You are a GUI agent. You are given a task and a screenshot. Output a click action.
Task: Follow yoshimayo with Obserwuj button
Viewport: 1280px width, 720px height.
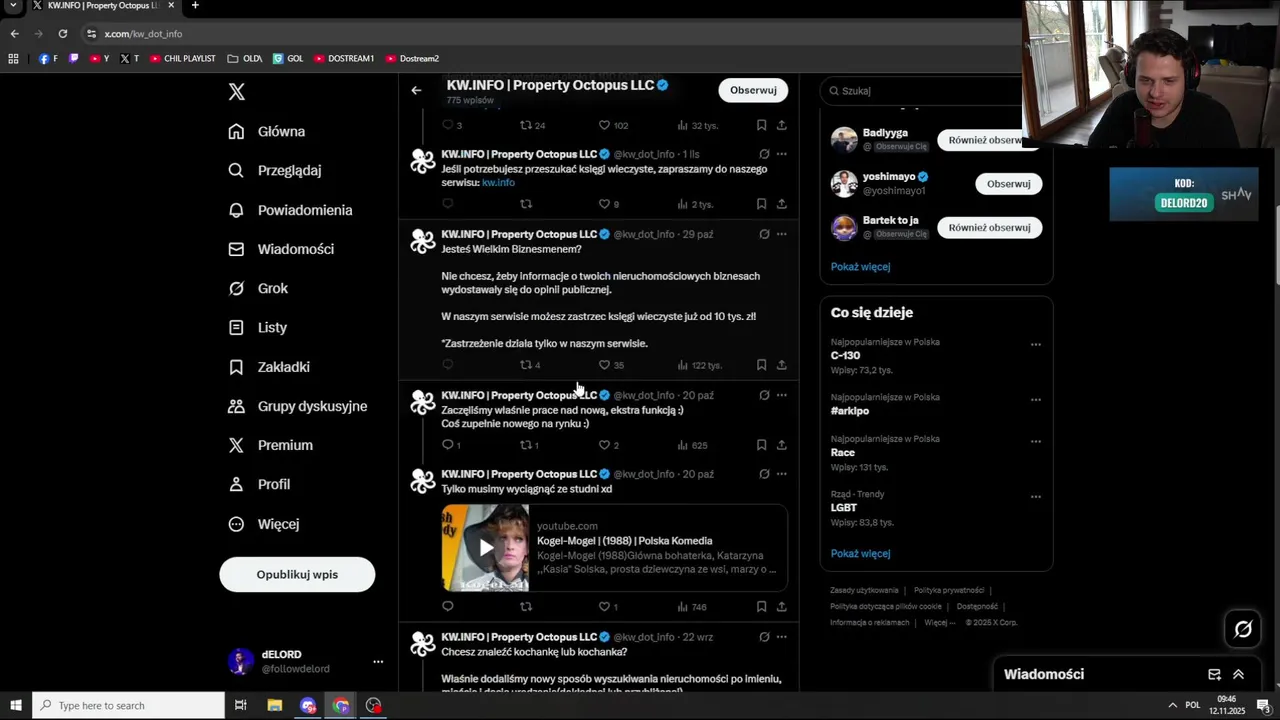(x=1008, y=184)
